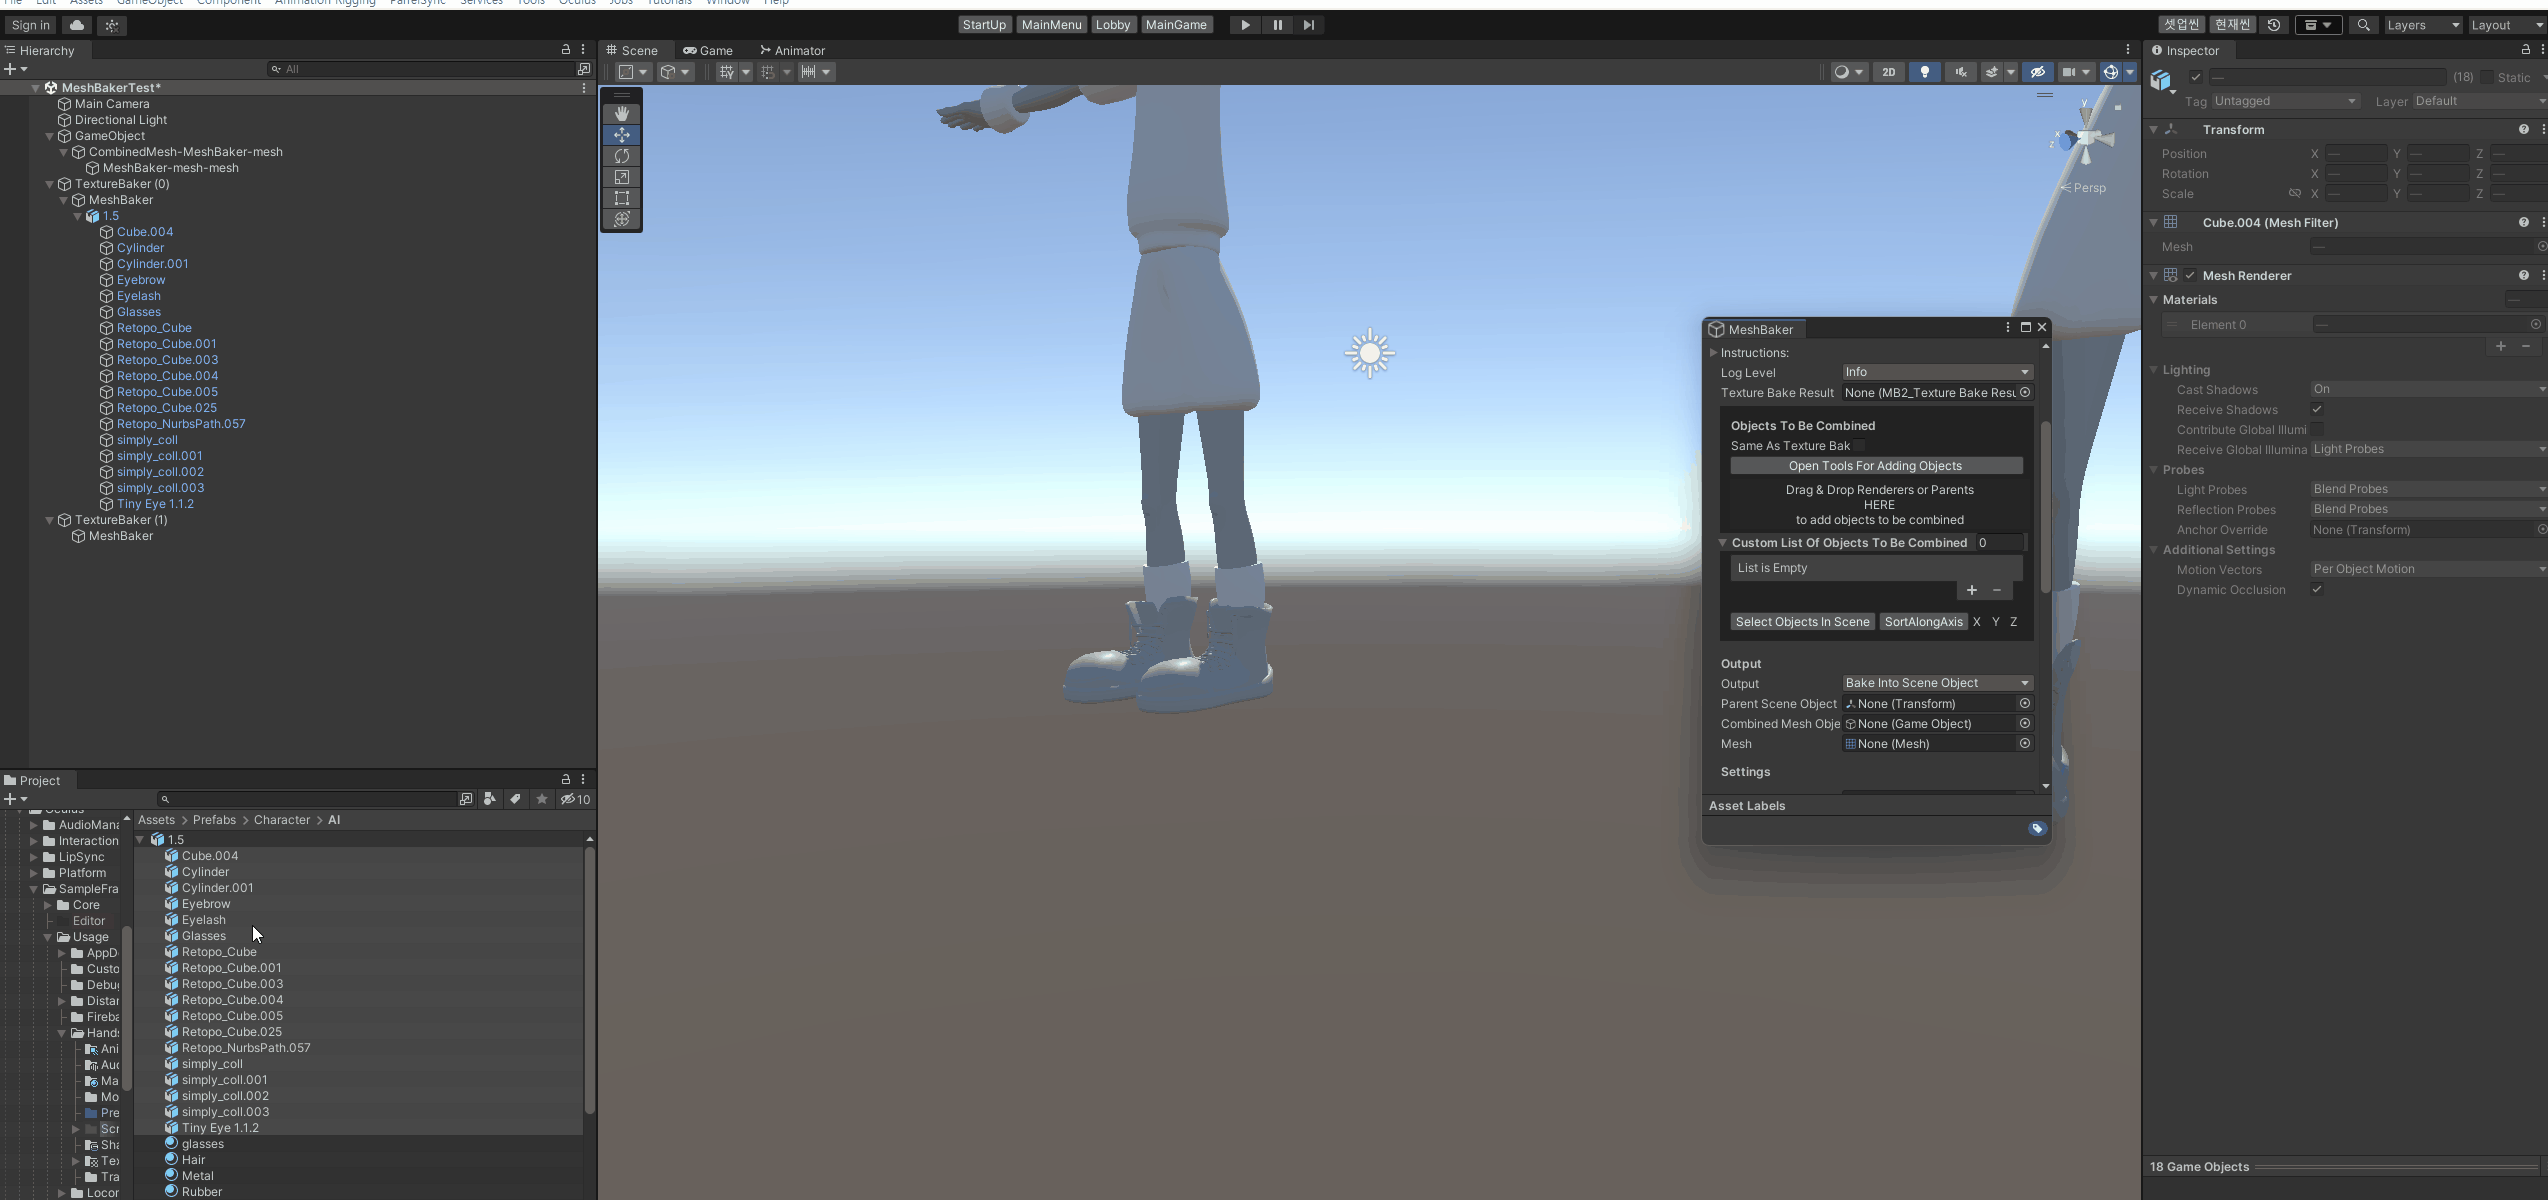Click the Play button
Image resolution: width=2548 pixels, height=1200 pixels.
[1245, 25]
